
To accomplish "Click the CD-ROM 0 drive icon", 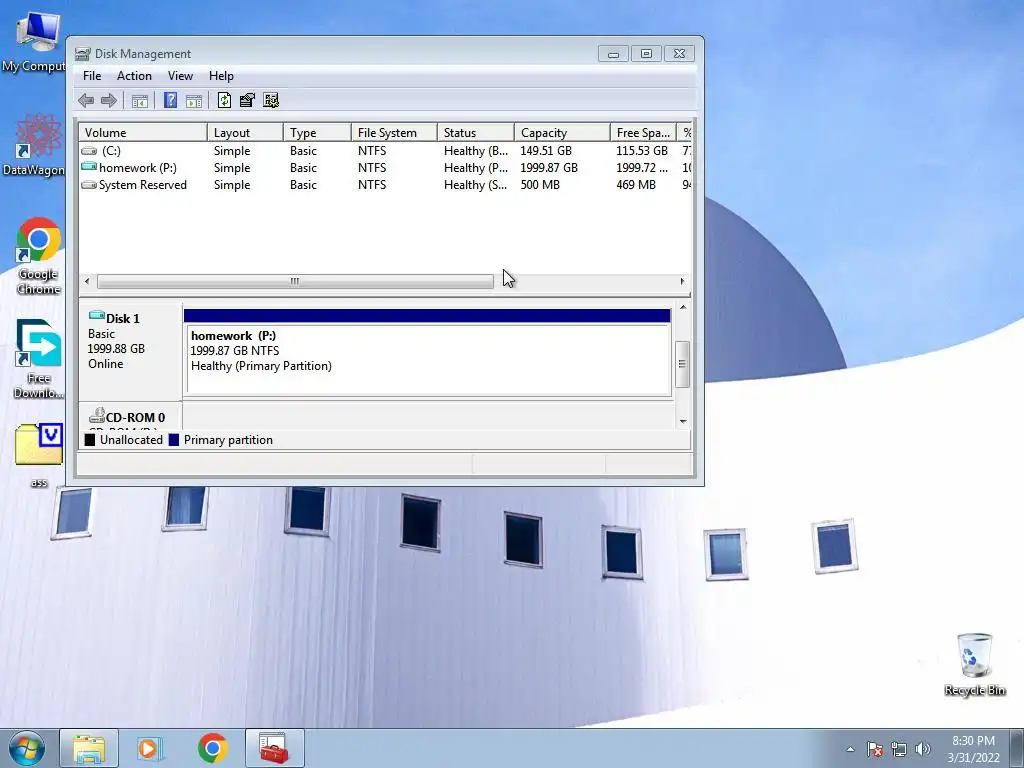I will (97, 415).
